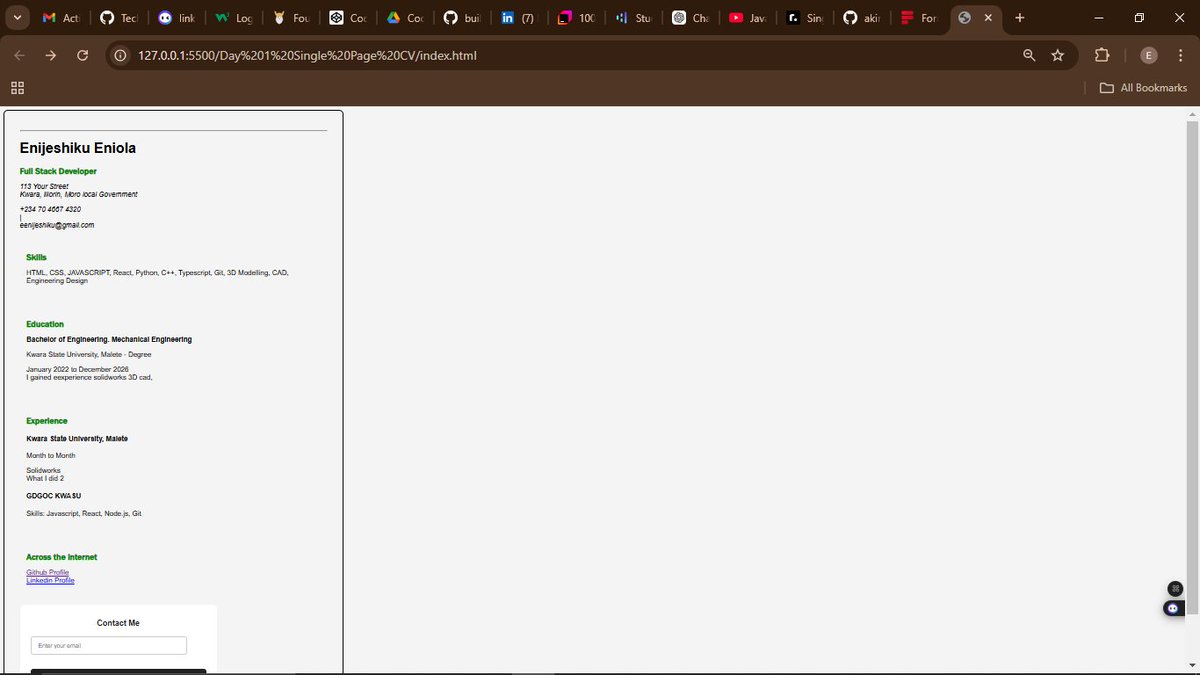This screenshot has height=675, width=1200.
Task: Open the GitHub 'akir' tab
Action: 863,18
